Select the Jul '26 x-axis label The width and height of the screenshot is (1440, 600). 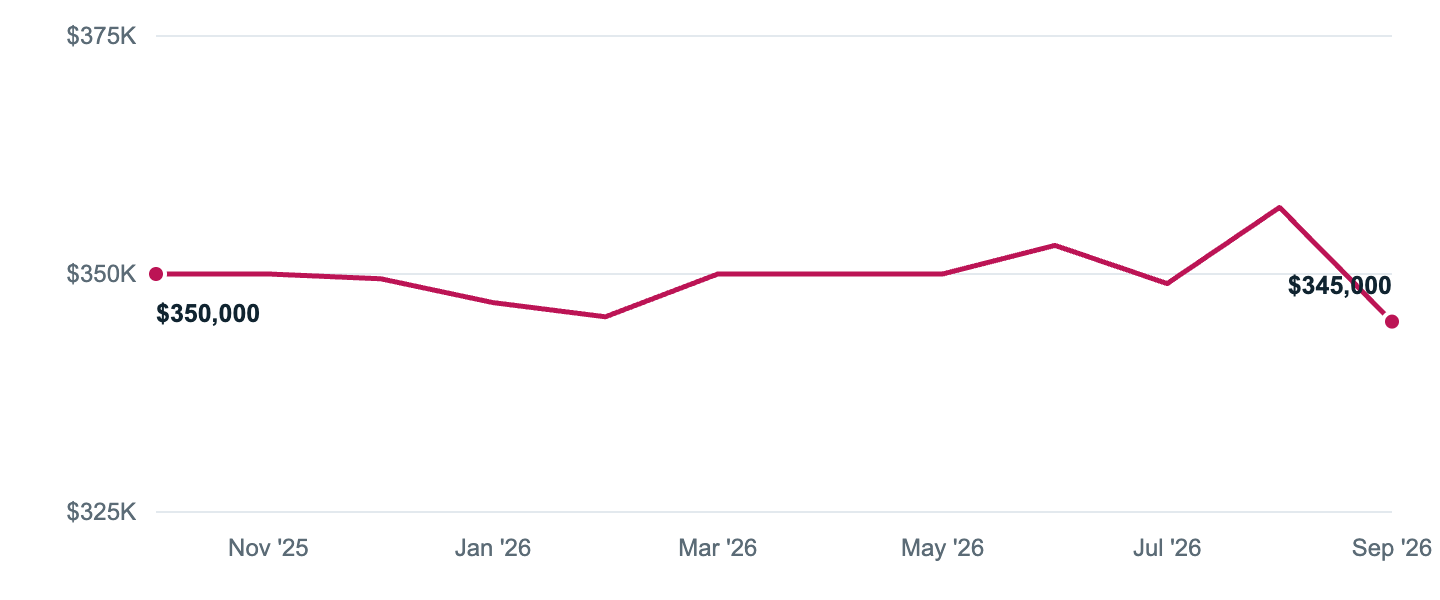click(x=1167, y=548)
